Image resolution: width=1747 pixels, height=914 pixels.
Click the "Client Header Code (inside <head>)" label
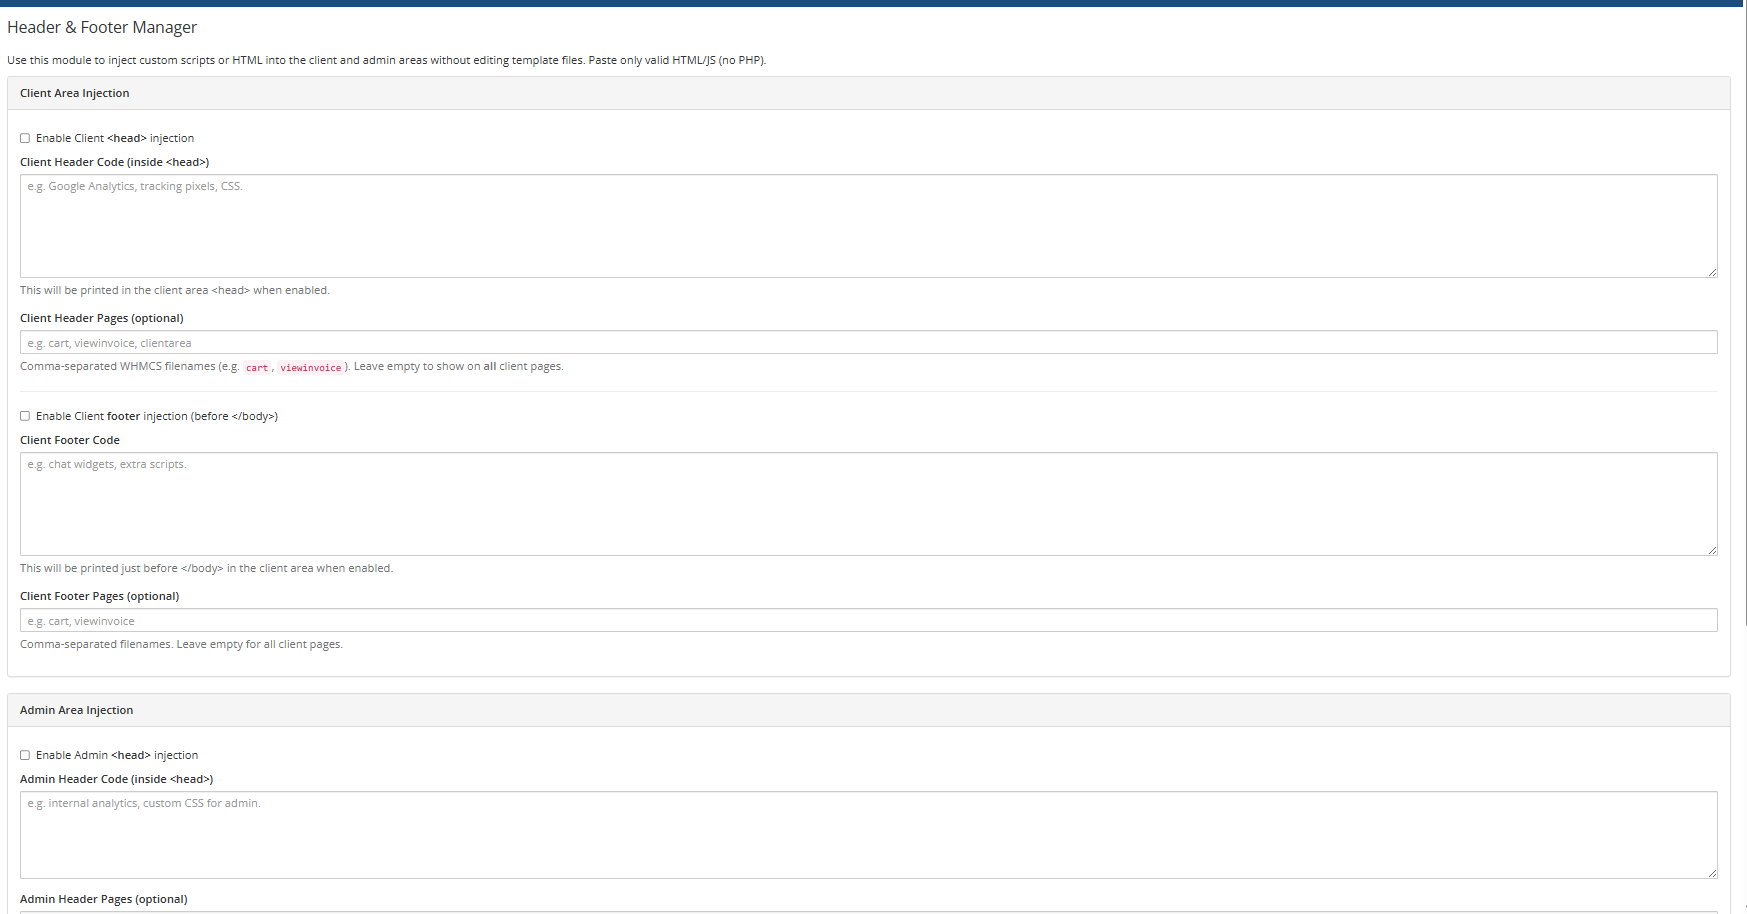coord(114,163)
